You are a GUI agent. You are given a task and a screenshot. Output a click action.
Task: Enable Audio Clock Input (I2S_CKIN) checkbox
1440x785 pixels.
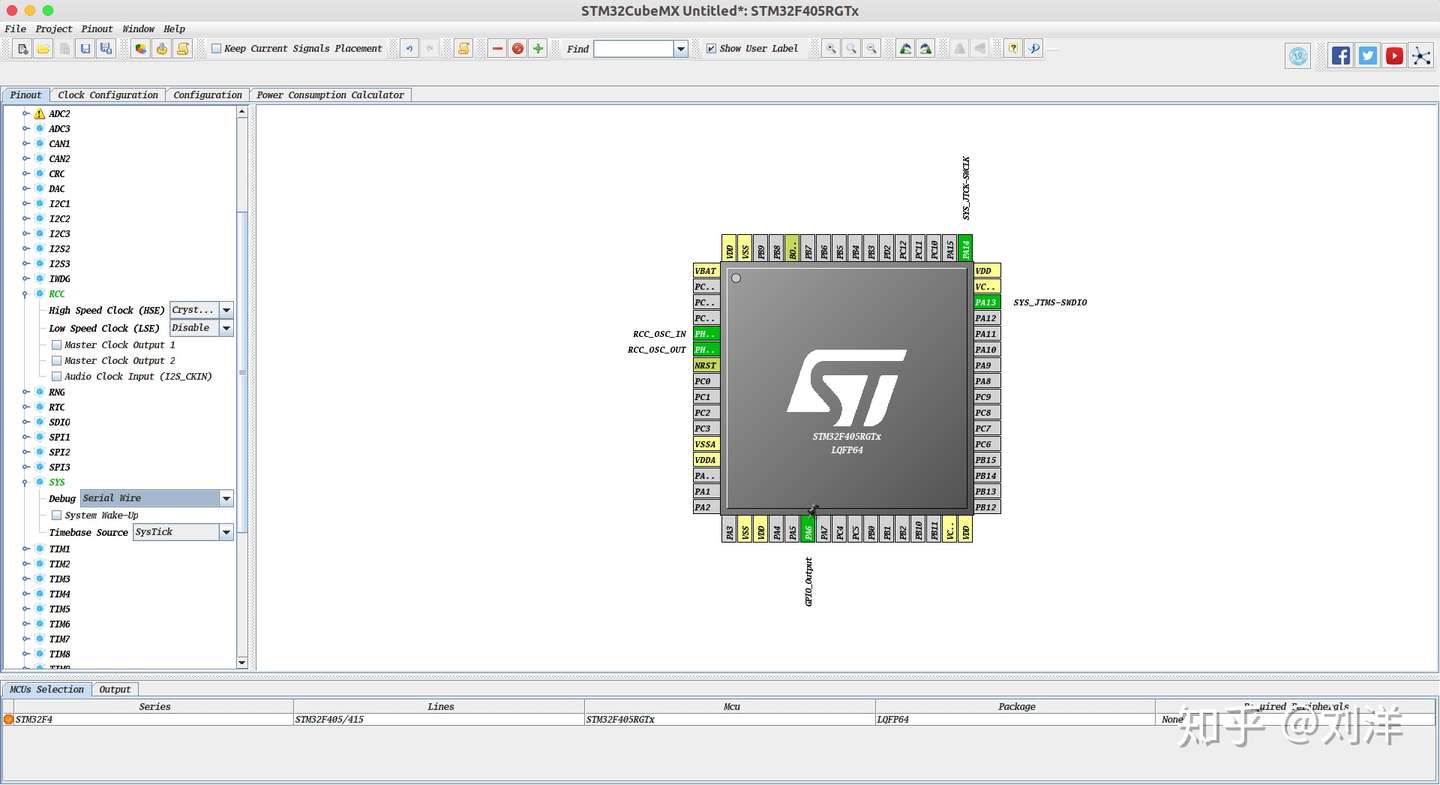tap(57, 377)
